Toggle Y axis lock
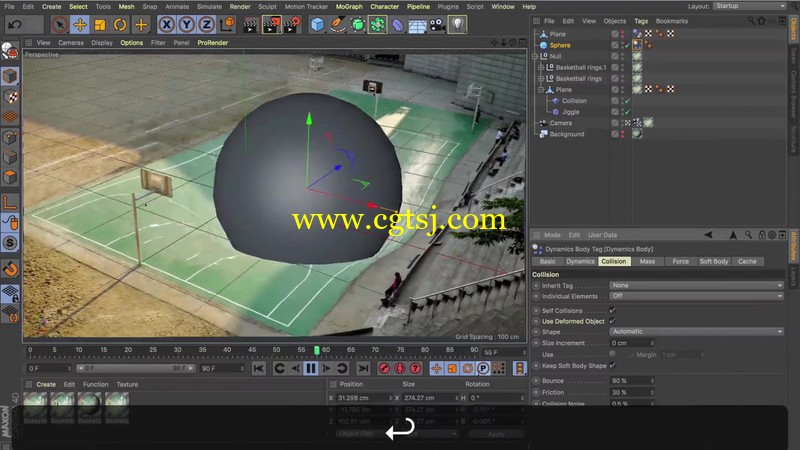The image size is (800, 450). pos(187,24)
